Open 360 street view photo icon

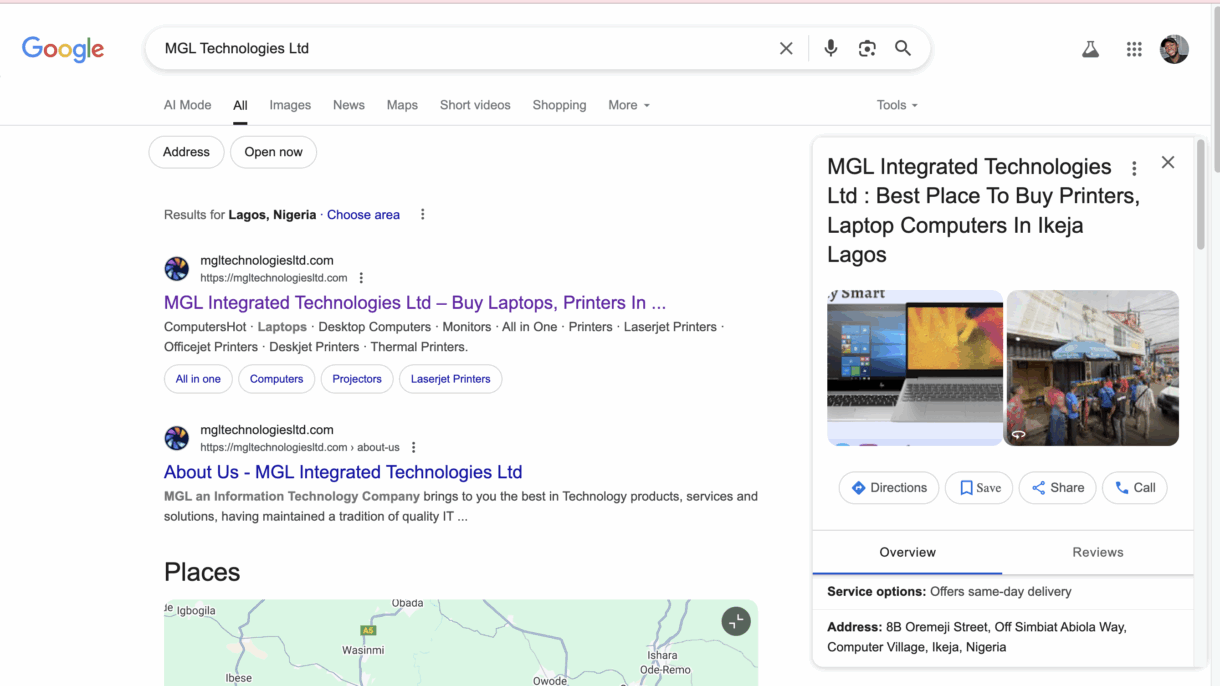click(1018, 434)
